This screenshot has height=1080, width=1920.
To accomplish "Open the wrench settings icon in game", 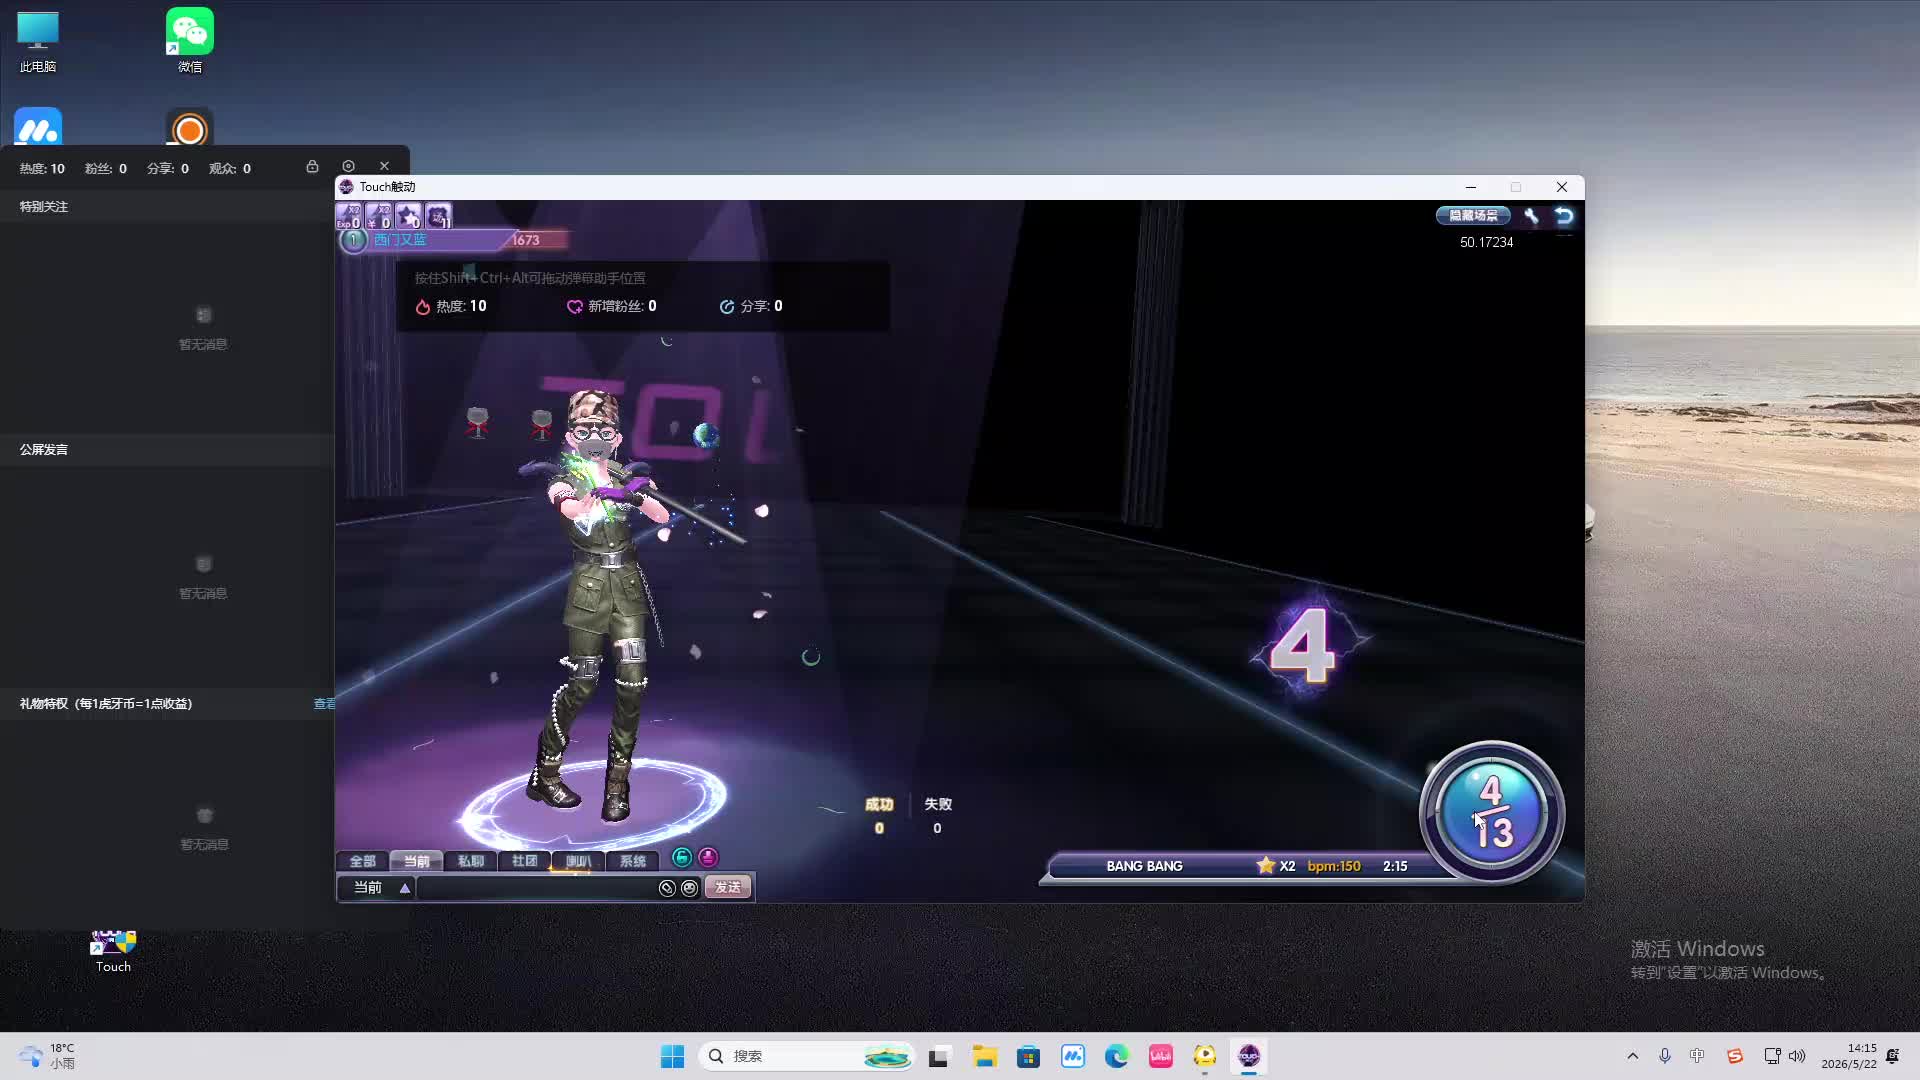I will click(x=1531, y=215).
